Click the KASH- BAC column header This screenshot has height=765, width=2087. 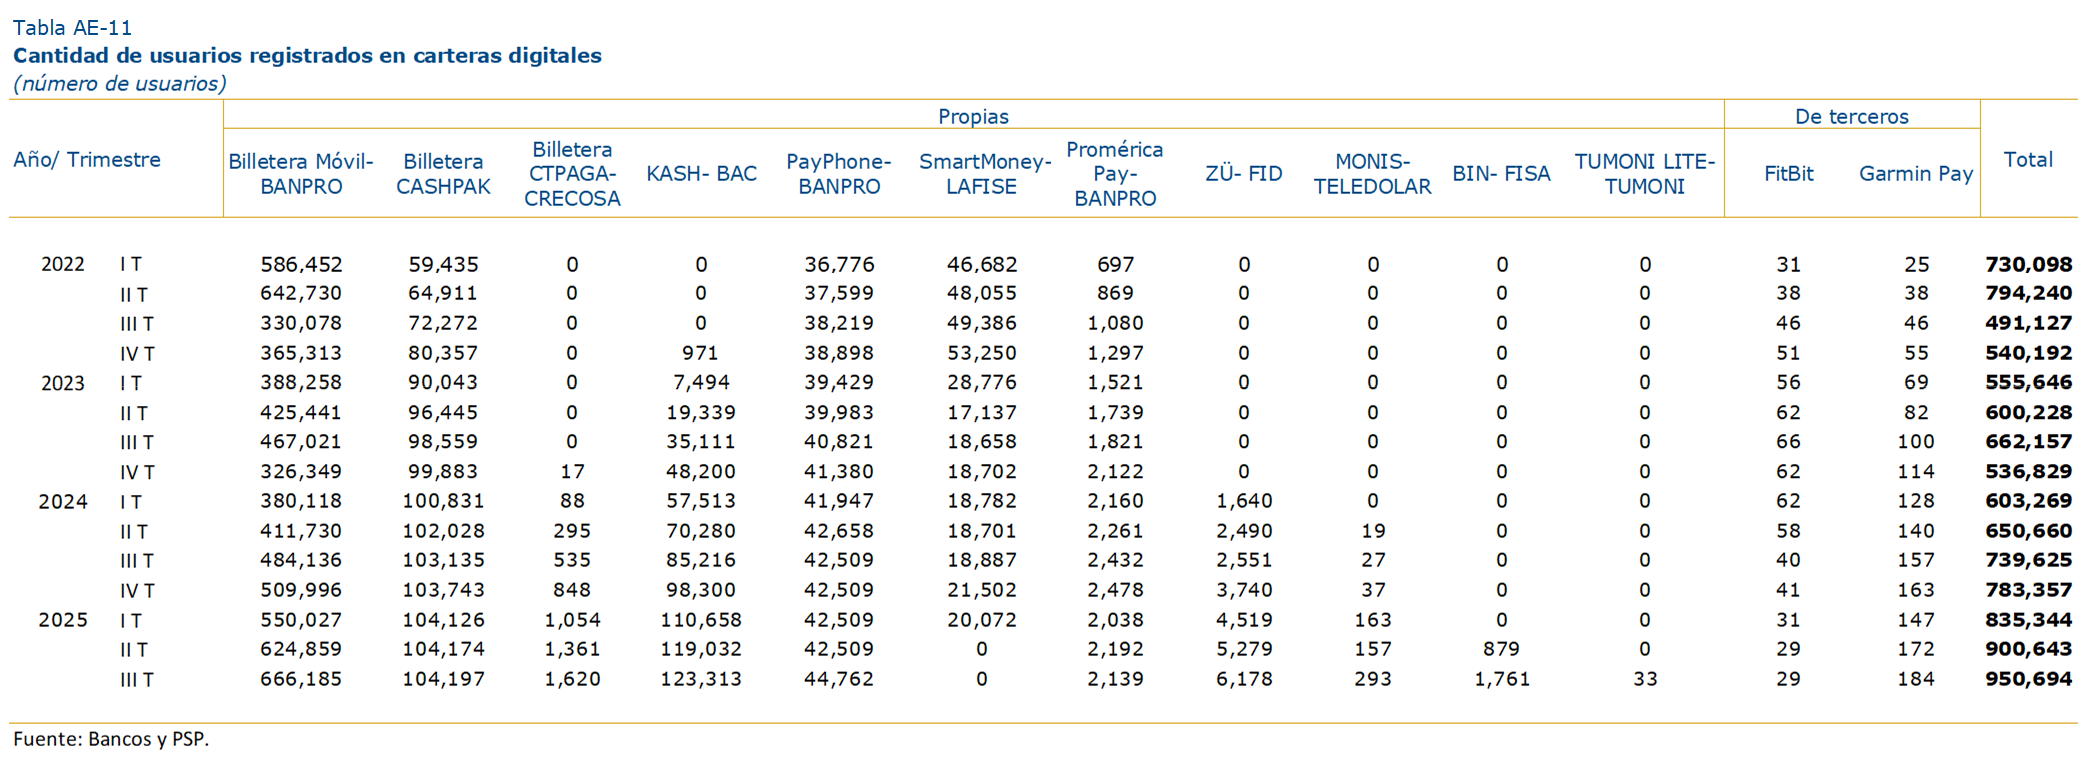(x=701, y=174)
